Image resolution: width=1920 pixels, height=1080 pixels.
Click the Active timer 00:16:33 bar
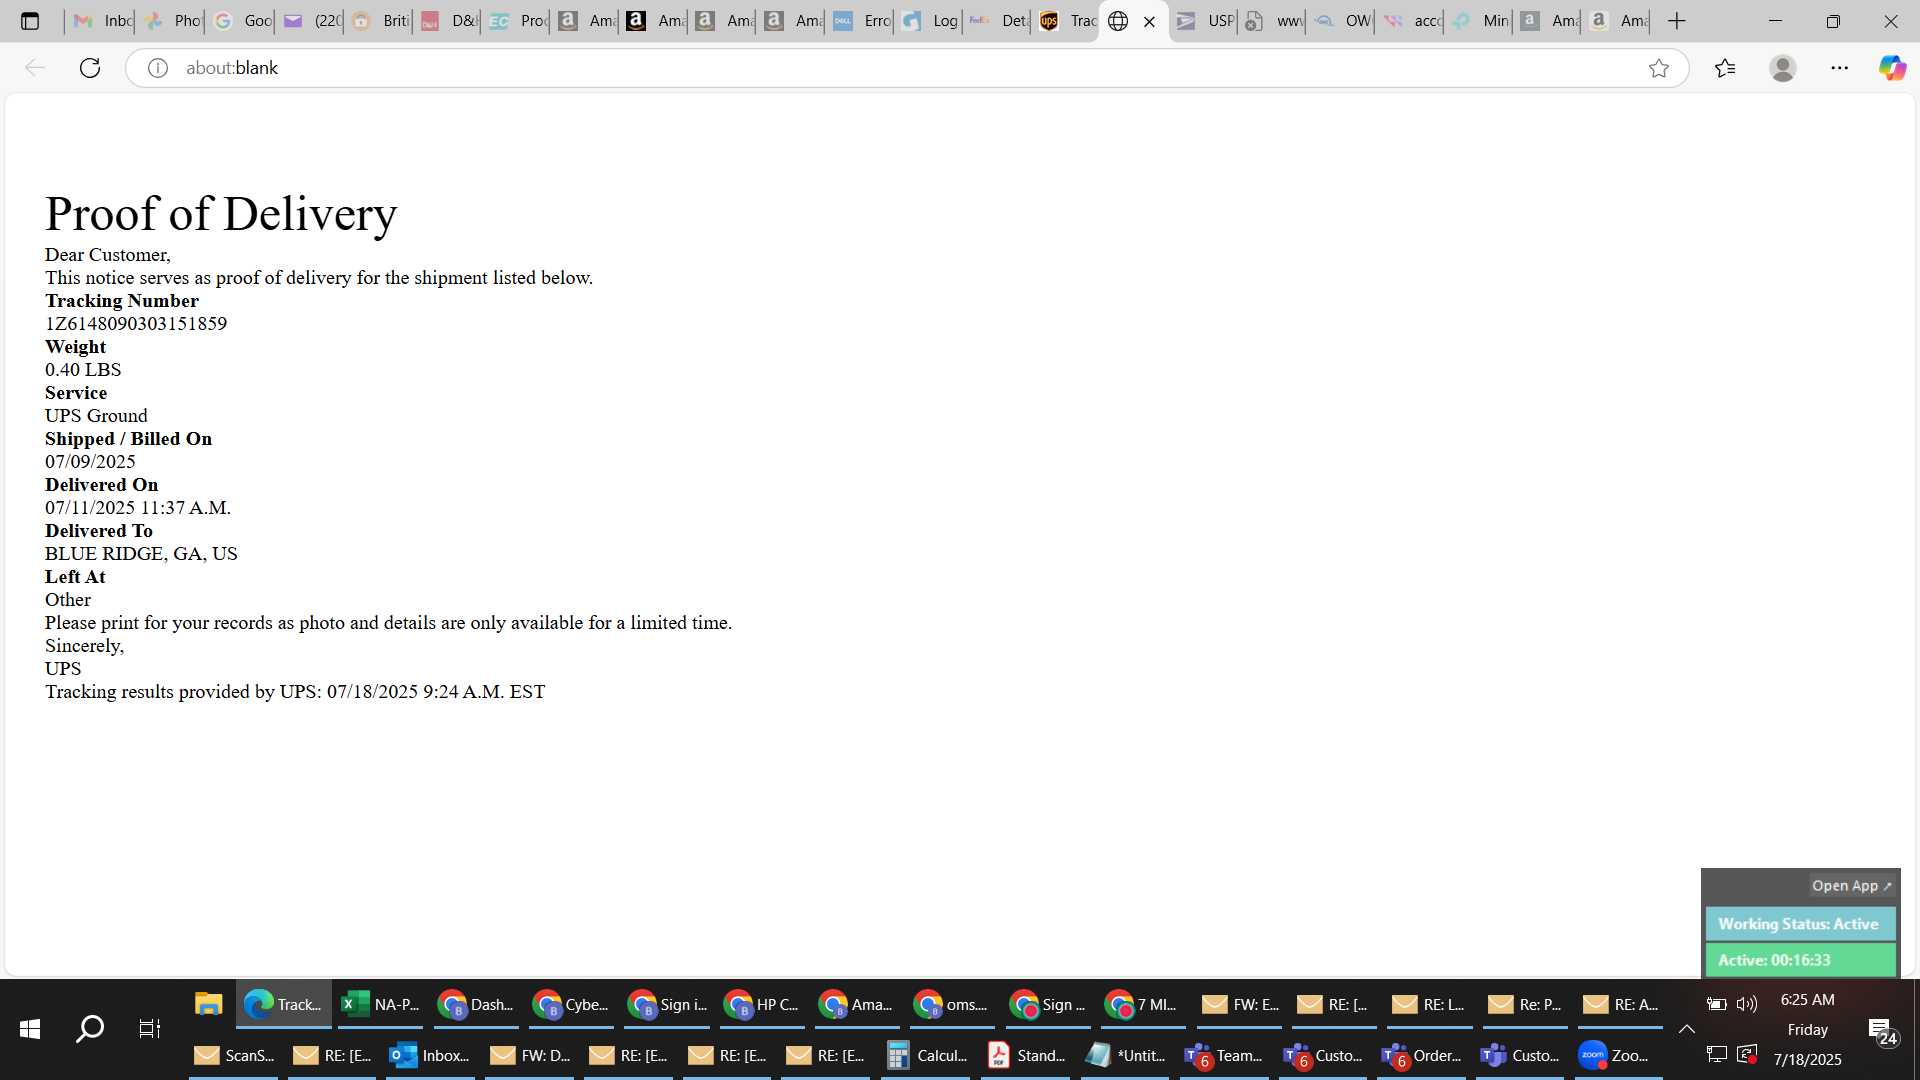1800,960
